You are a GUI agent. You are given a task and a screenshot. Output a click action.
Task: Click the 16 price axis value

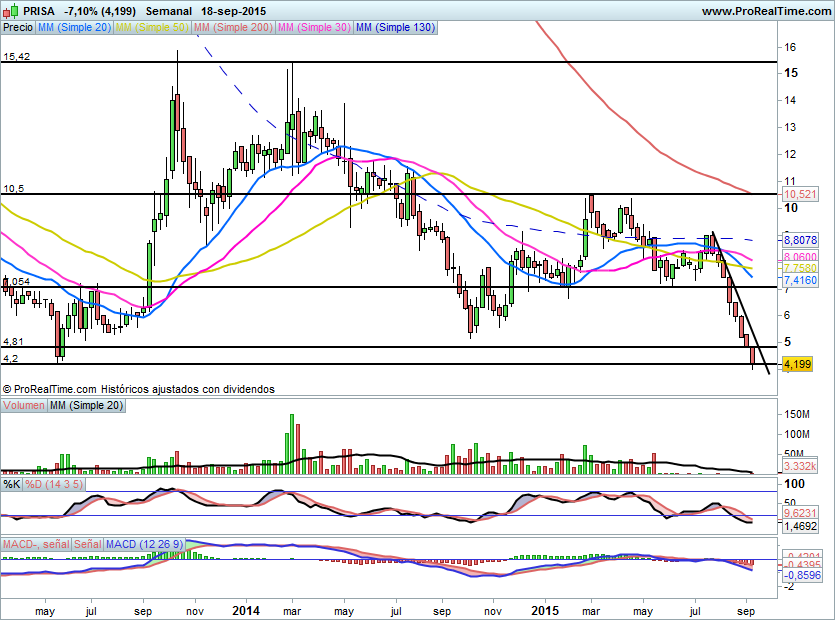point(790,47)
